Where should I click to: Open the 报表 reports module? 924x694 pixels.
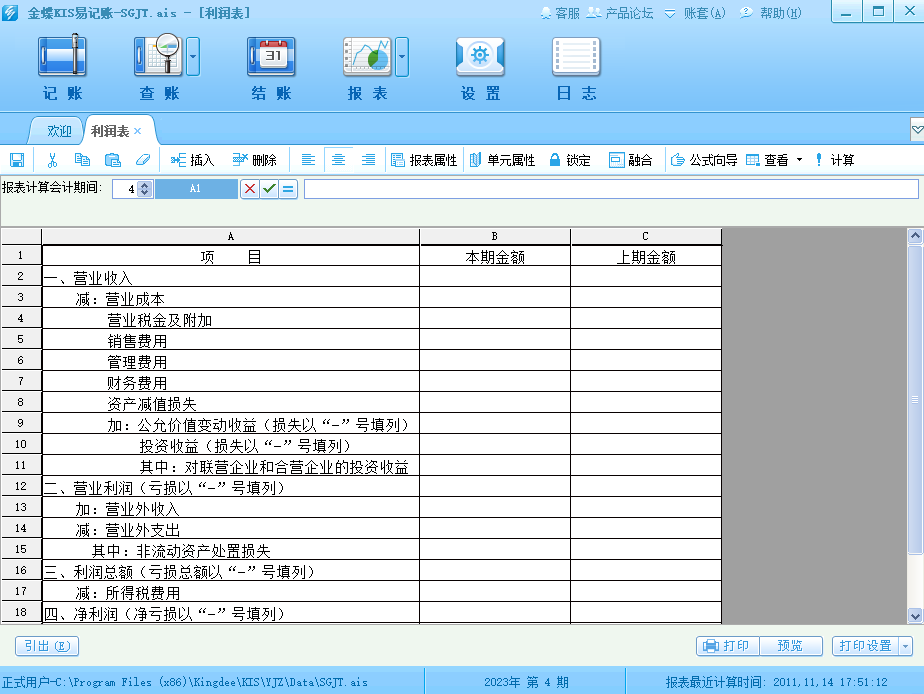click(x=367, y=68)
